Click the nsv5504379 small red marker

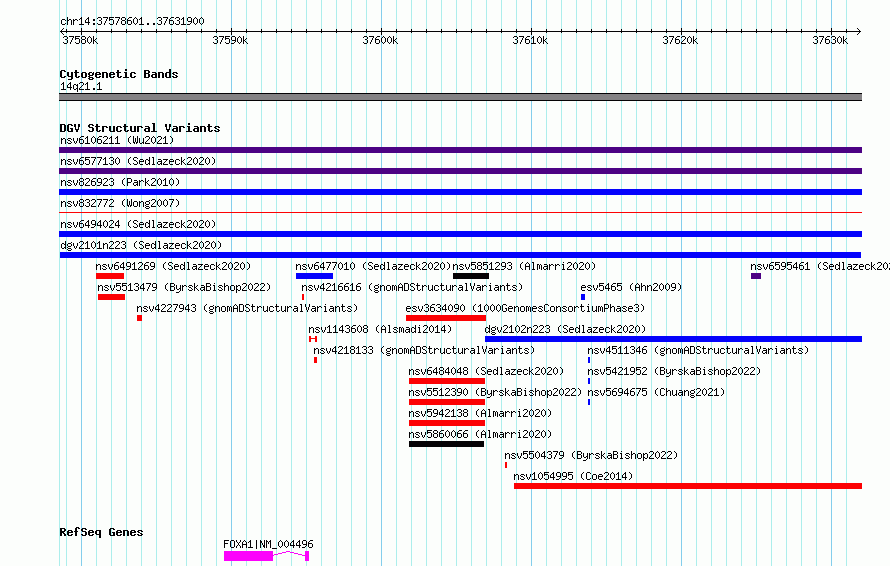point(506,465)
